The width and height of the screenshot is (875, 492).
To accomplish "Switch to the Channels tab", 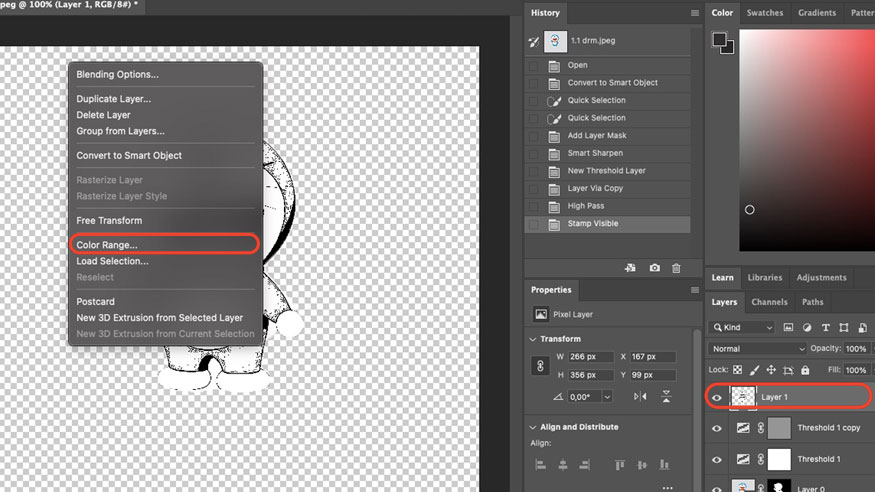I will click(769, 302).
